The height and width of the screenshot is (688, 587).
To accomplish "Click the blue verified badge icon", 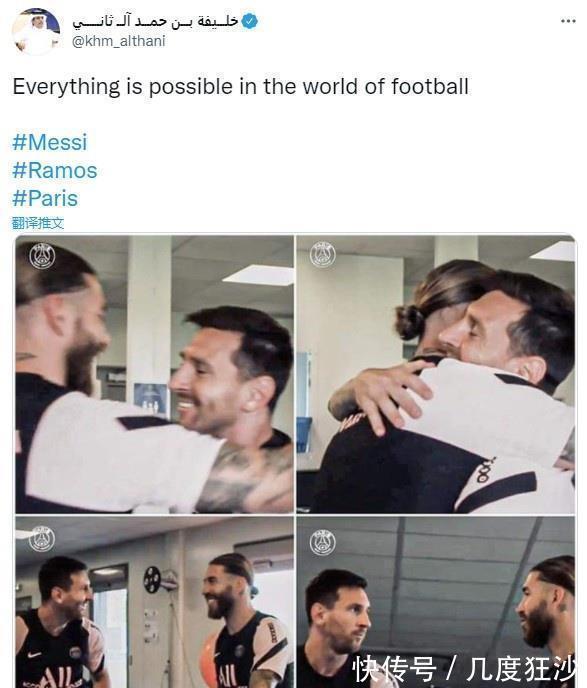I will tap(250, 21).
